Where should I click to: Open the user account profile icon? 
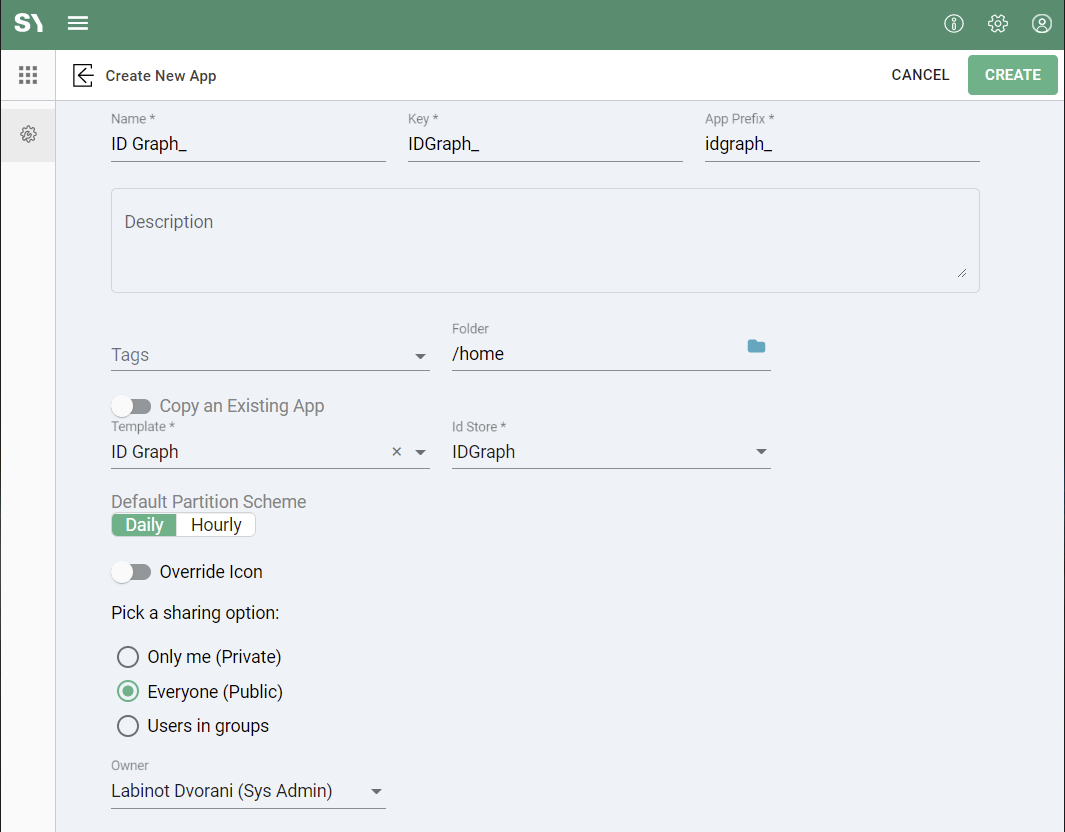tap(1041, 24)
